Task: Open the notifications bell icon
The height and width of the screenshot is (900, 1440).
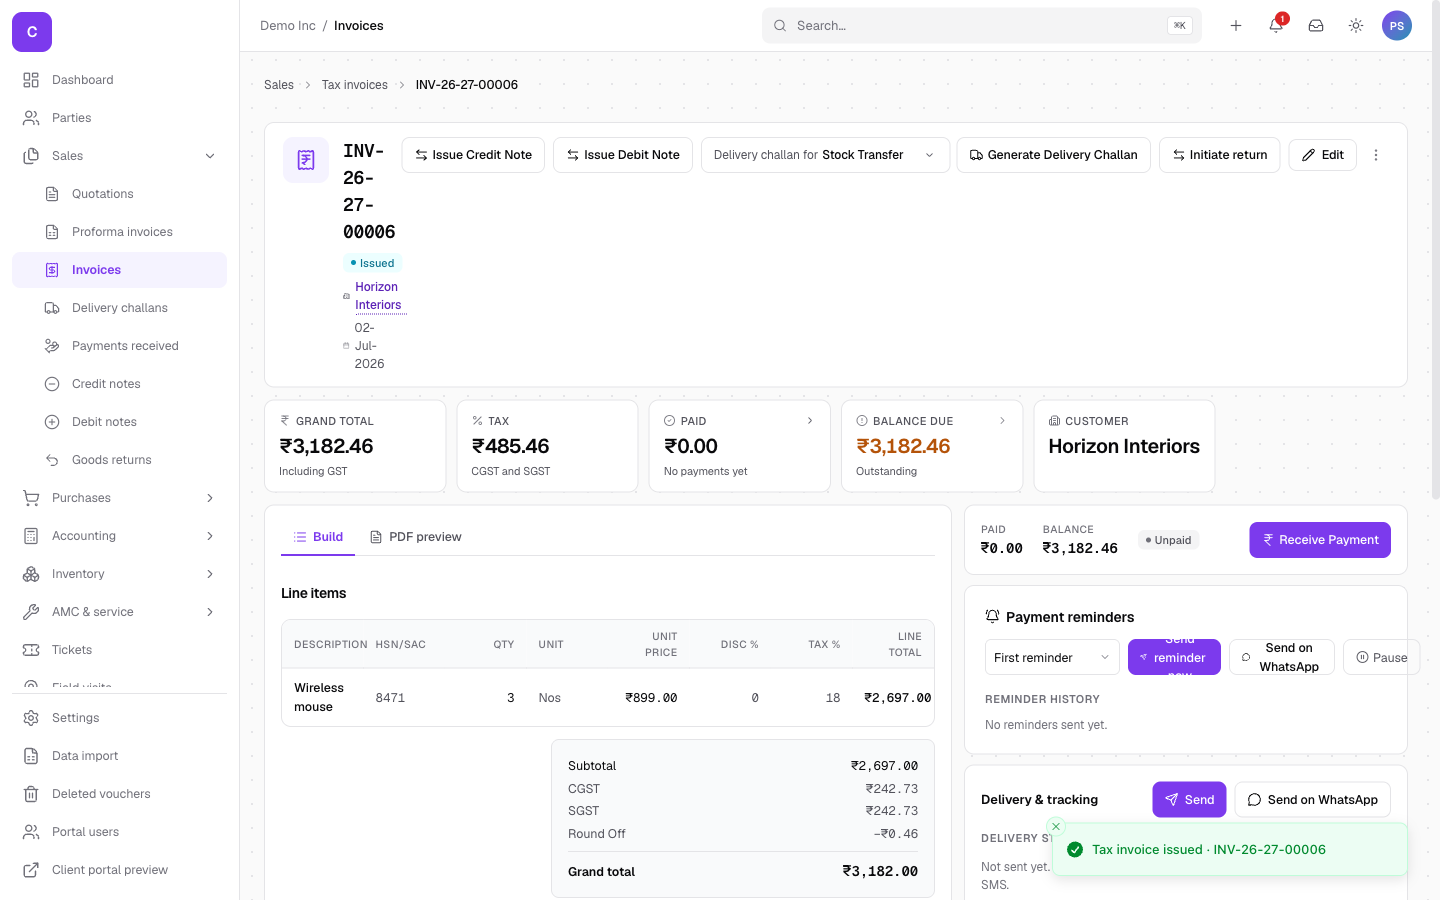Action: [x=1276, y=26]
